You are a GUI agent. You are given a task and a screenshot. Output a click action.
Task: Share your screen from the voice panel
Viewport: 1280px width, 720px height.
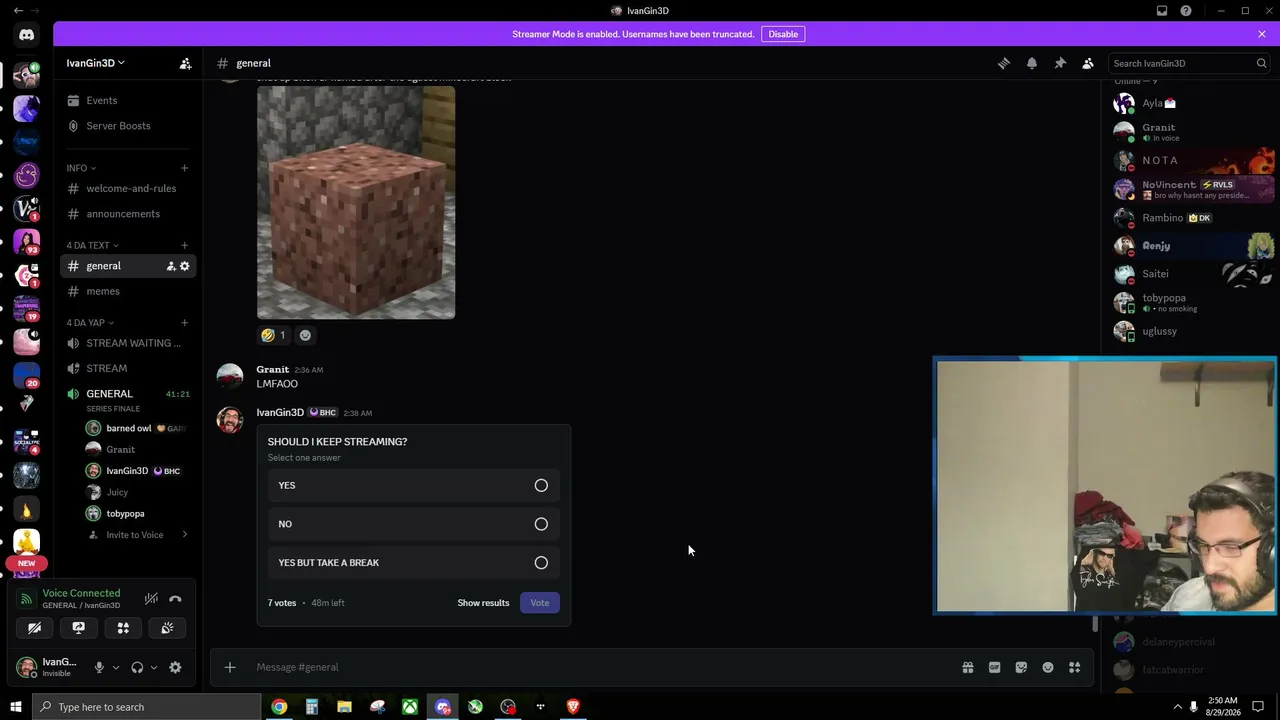coord(79,628)
